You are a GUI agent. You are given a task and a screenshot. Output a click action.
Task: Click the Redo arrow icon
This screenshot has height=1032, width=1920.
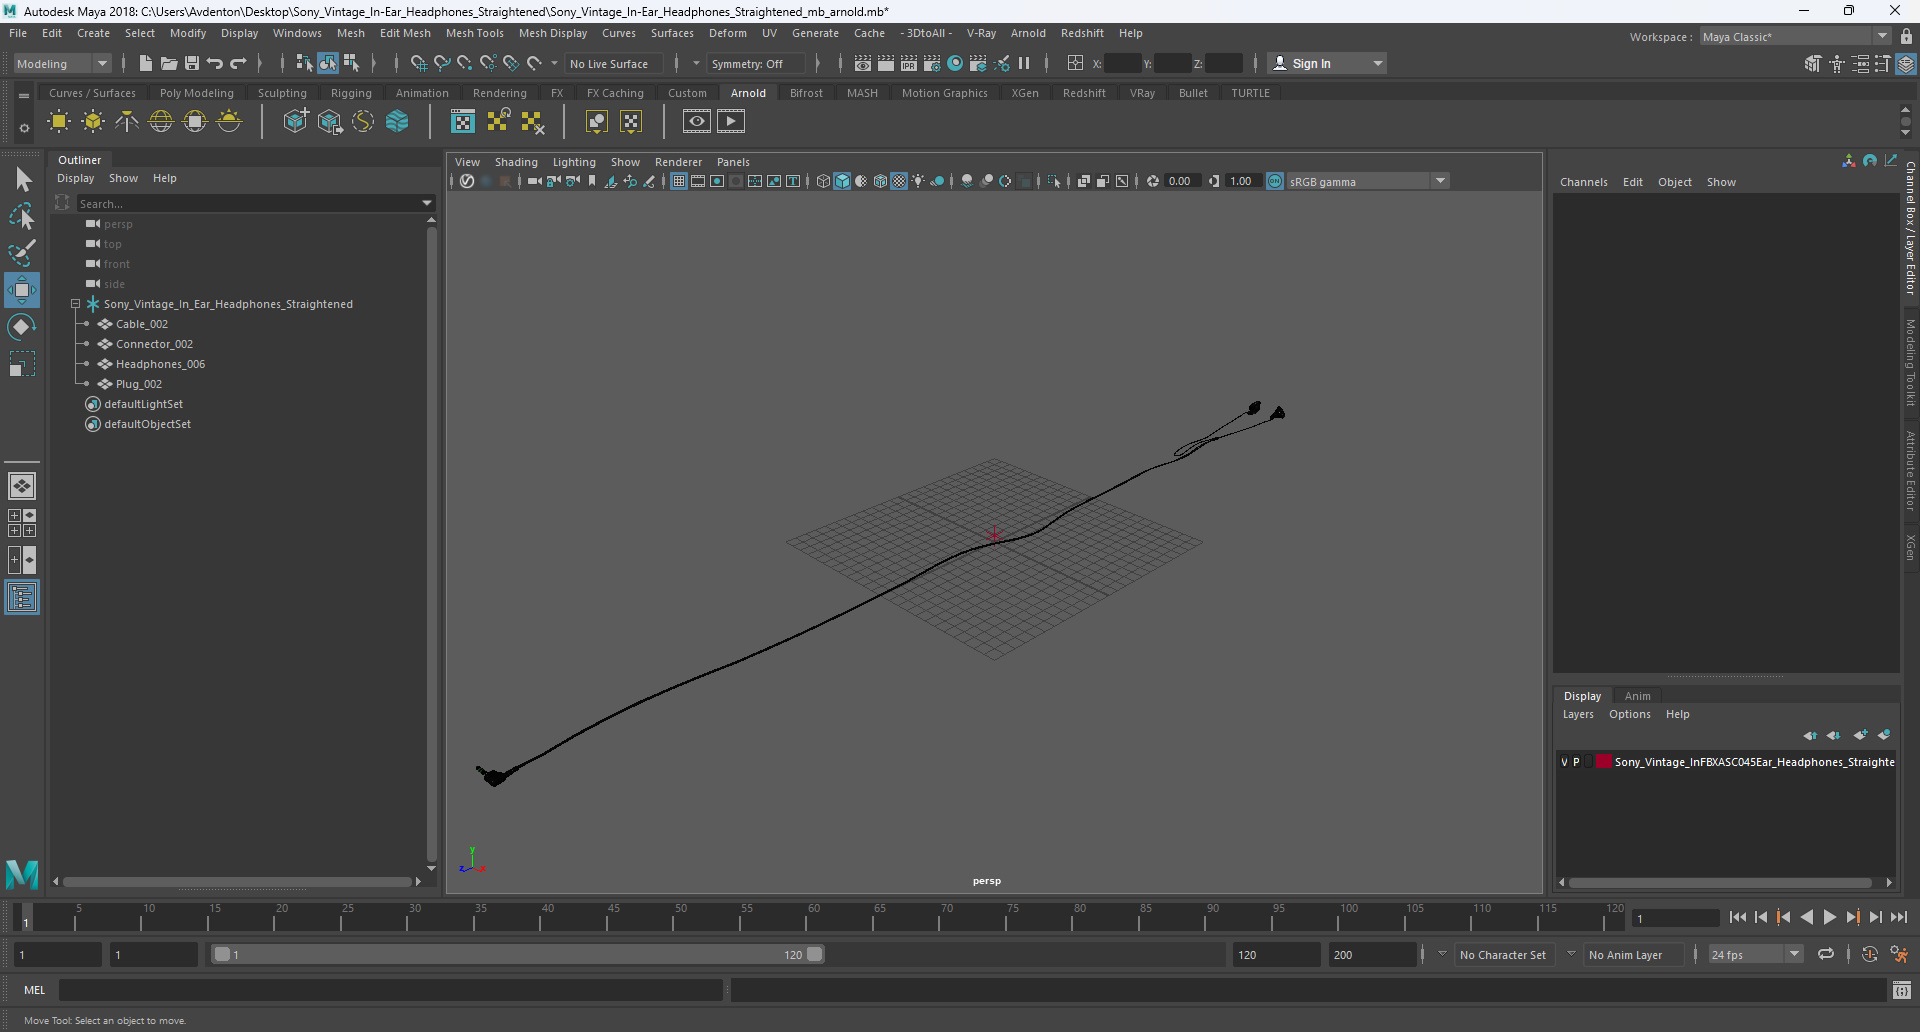click(238, 63)
